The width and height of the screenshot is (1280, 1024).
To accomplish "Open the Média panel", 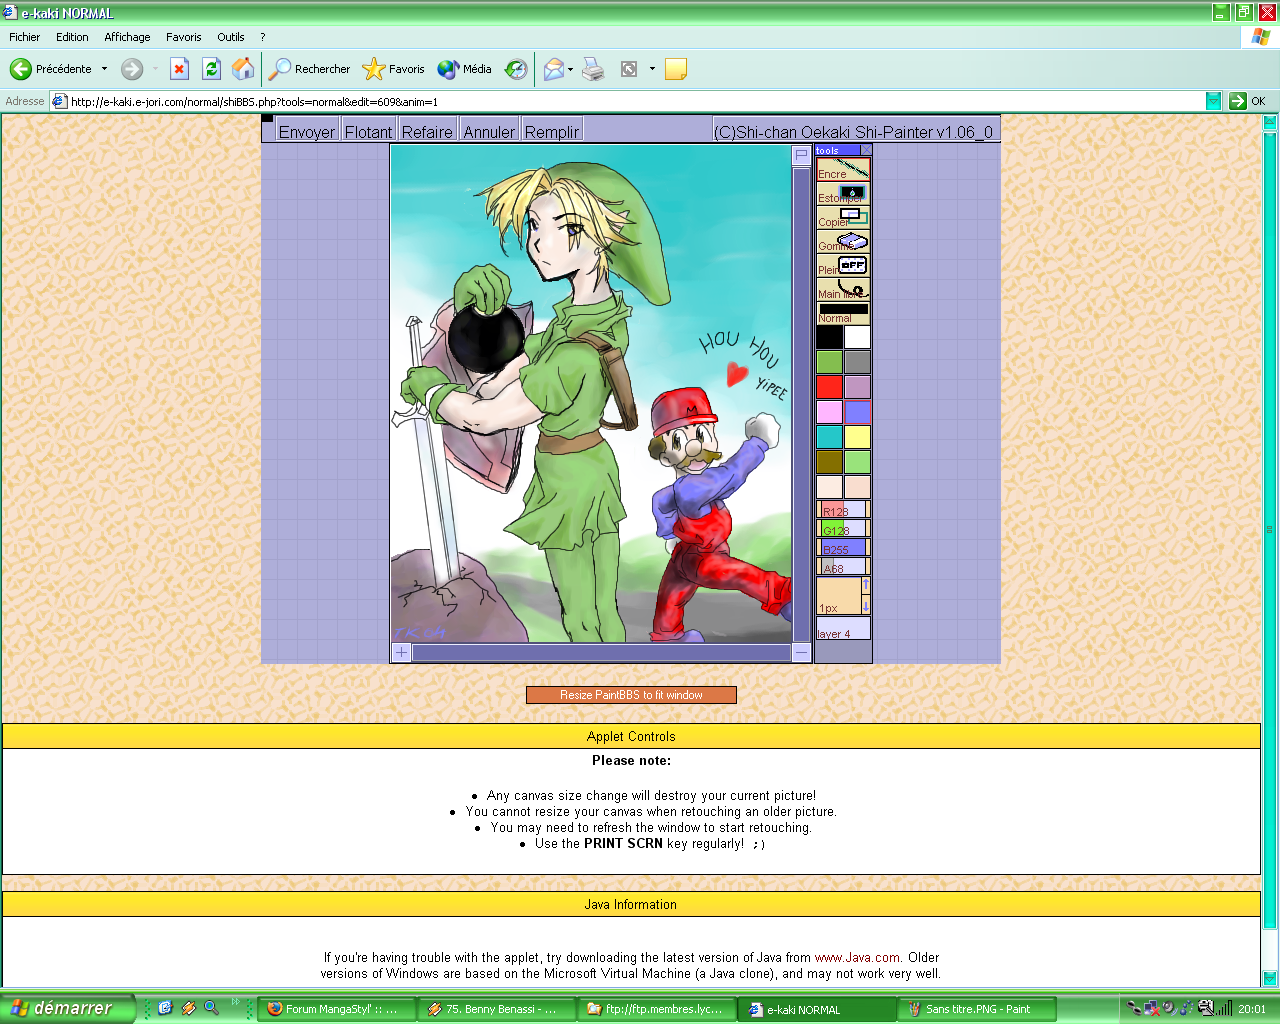I will 465,69.
